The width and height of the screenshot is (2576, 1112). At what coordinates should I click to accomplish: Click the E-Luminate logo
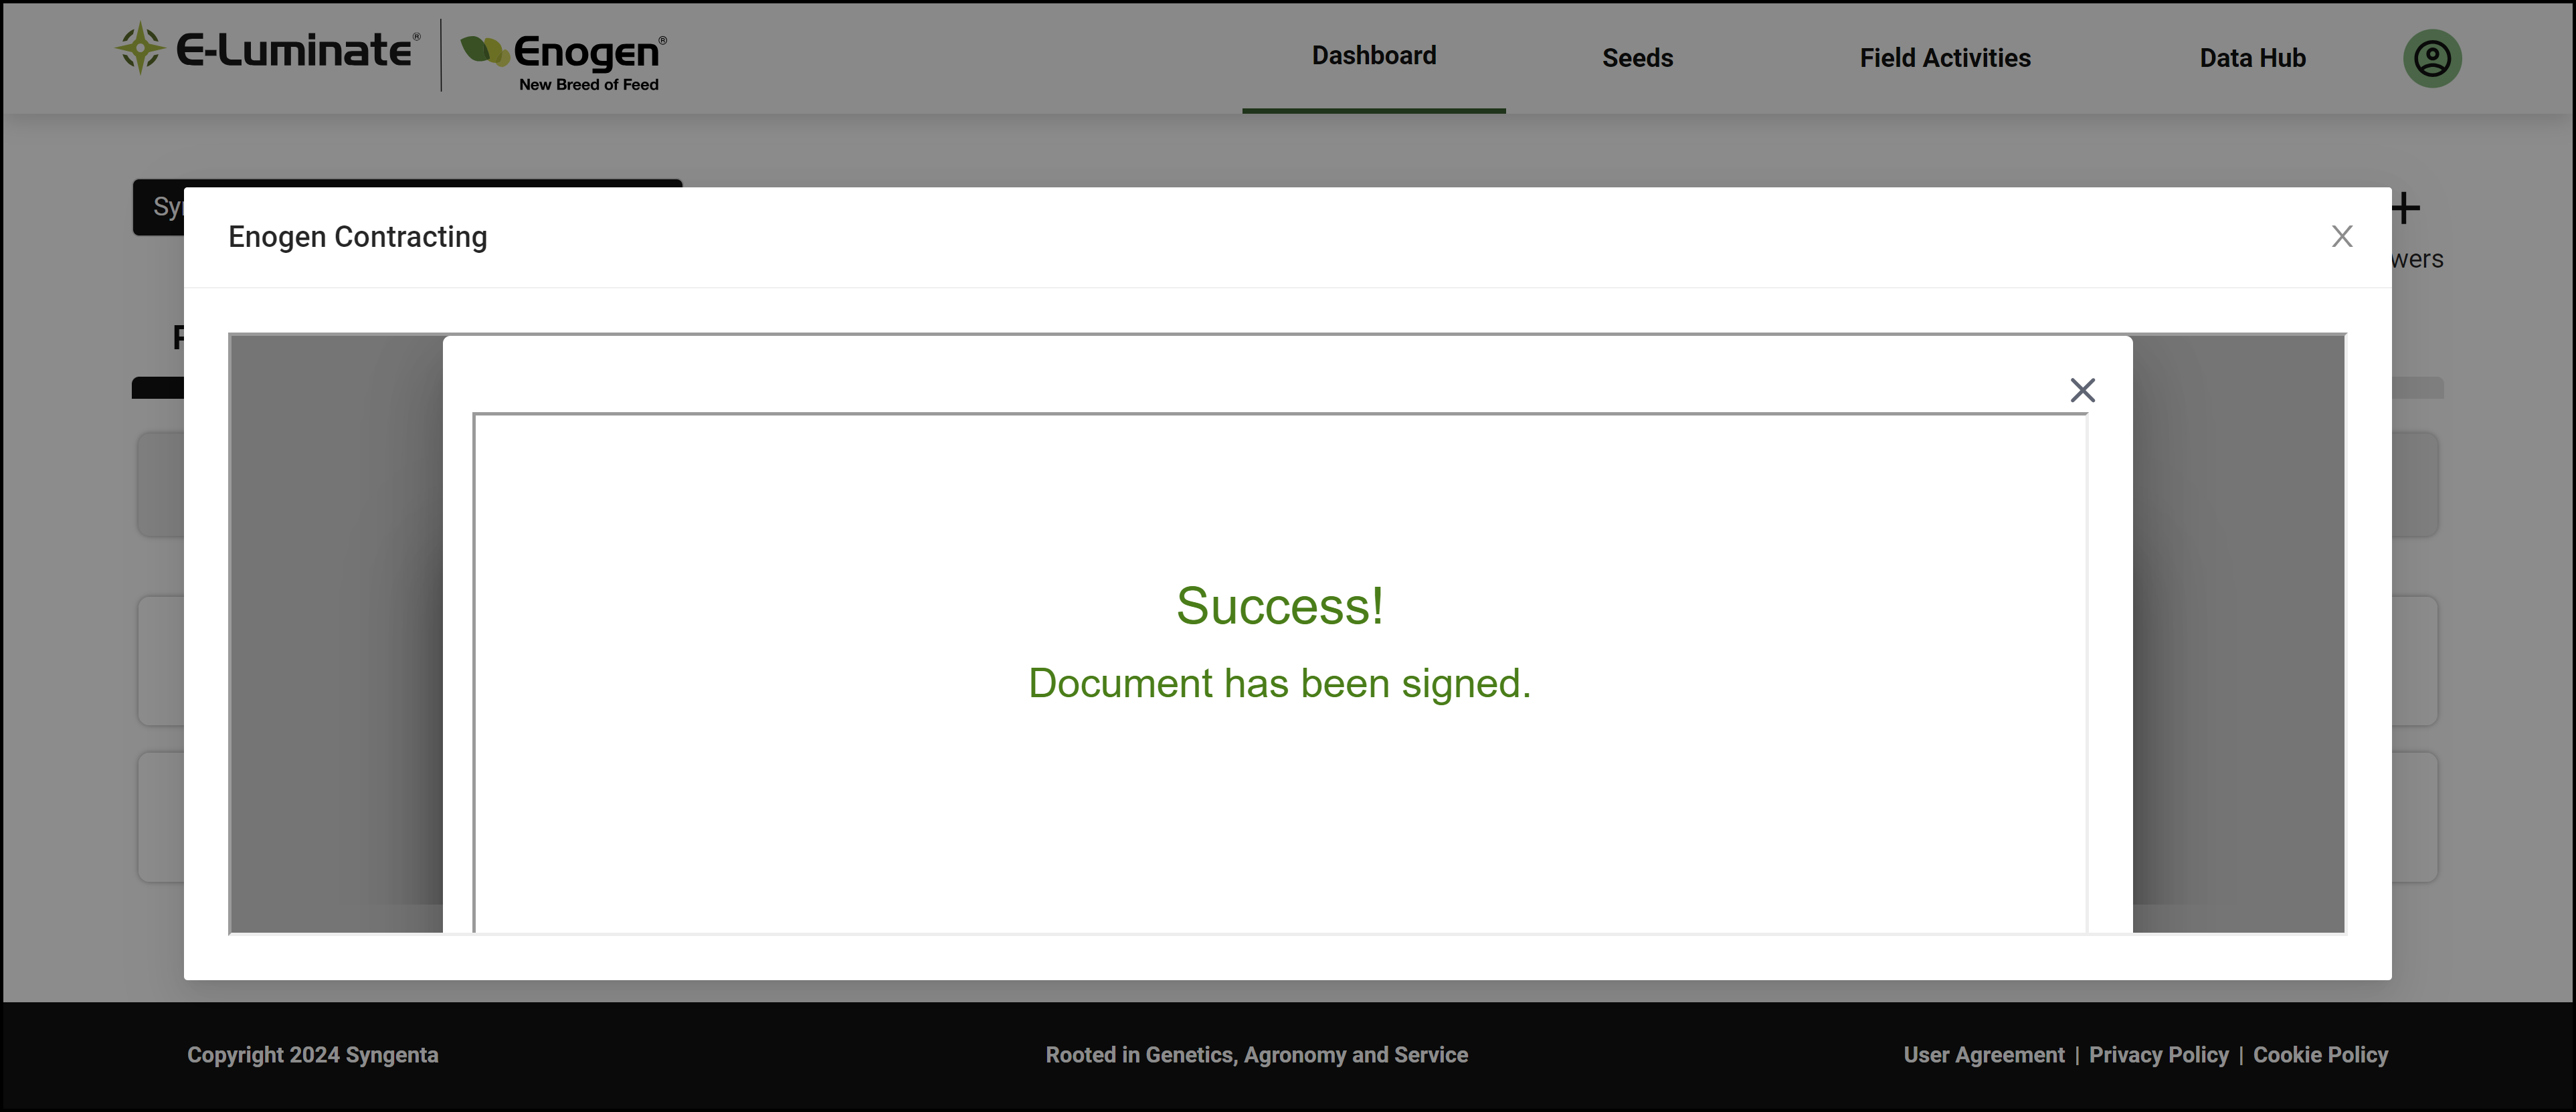click(x=268, y=49)
